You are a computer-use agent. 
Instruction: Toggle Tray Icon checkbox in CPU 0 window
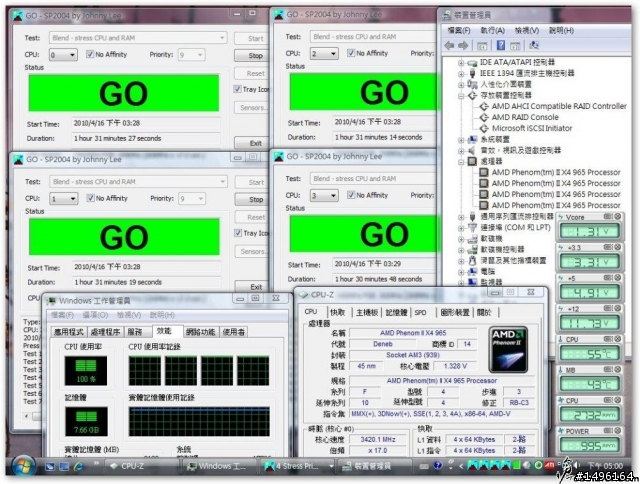pos(238,89)
